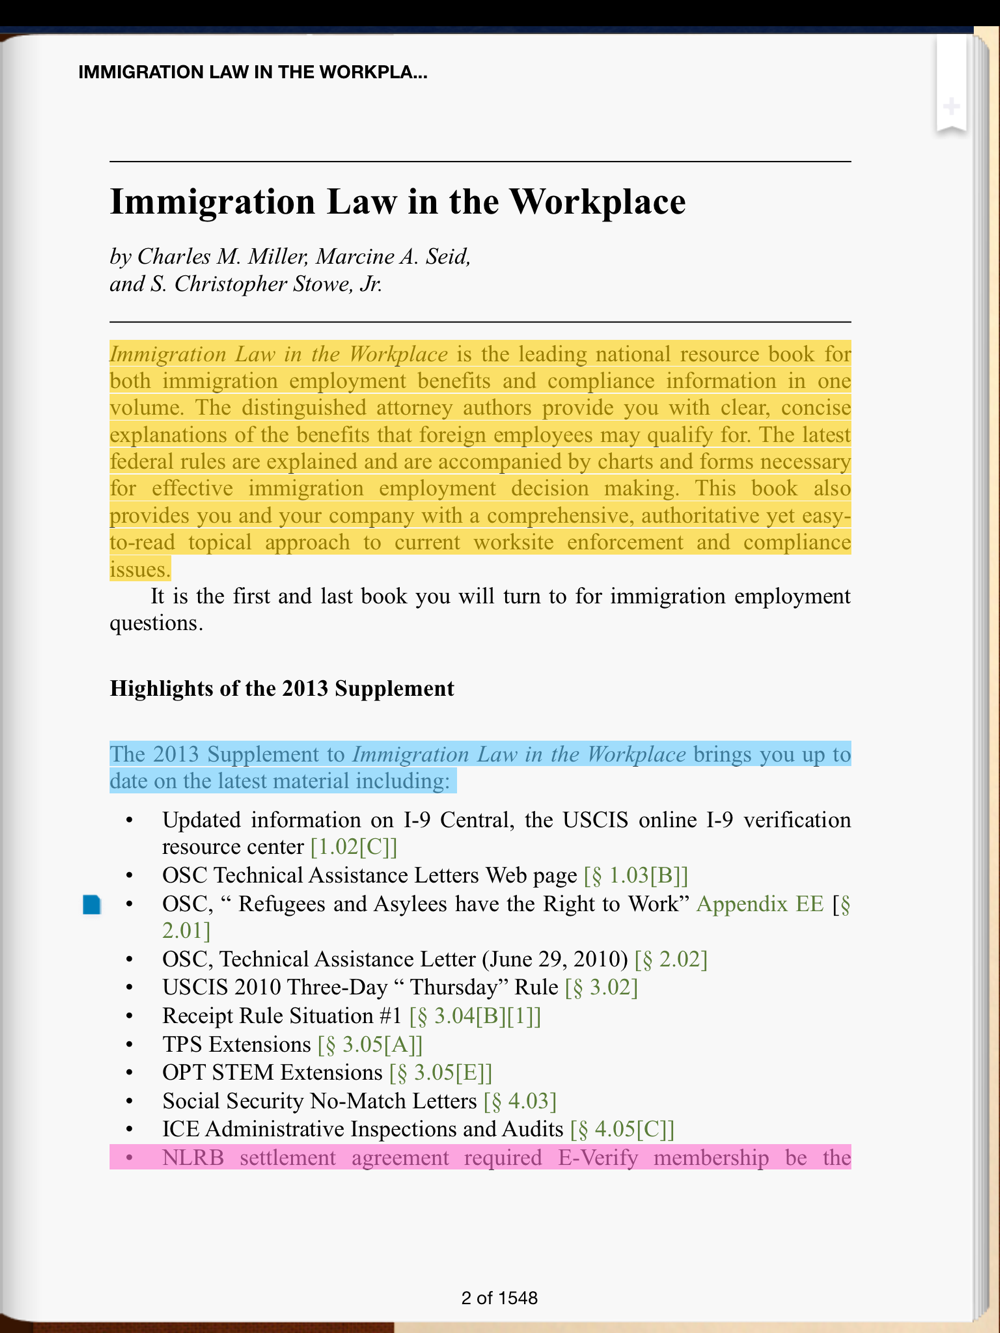Open TPS Extensions [§ 3.05[A]] link
The image size is (1000, 1333).
point(370,1045)
